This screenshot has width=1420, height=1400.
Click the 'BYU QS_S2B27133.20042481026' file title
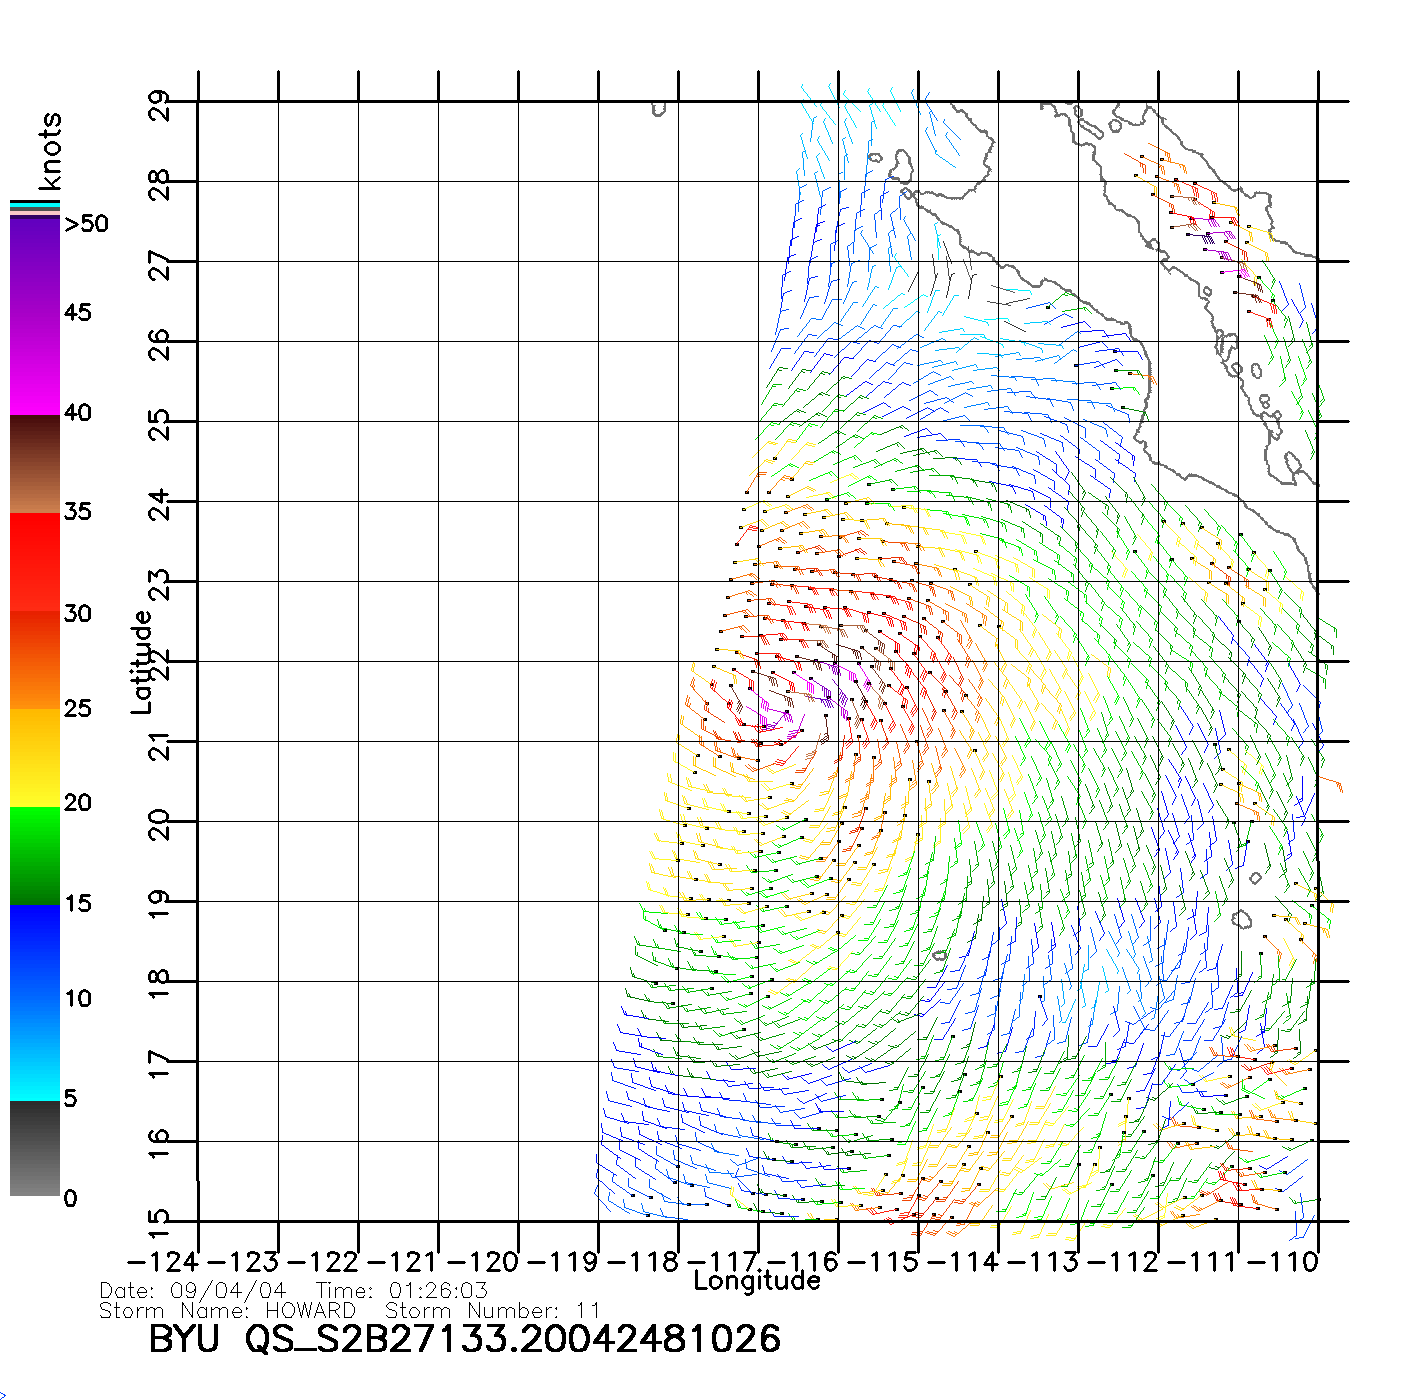coord(464,1339)
